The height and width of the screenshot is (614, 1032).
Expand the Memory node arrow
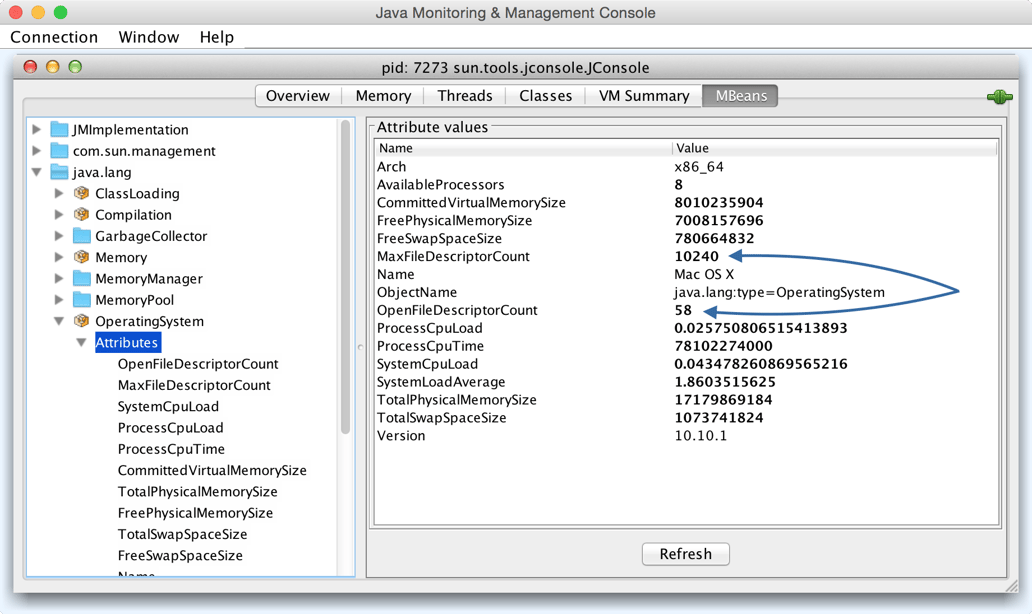click(x=59, y=257)
